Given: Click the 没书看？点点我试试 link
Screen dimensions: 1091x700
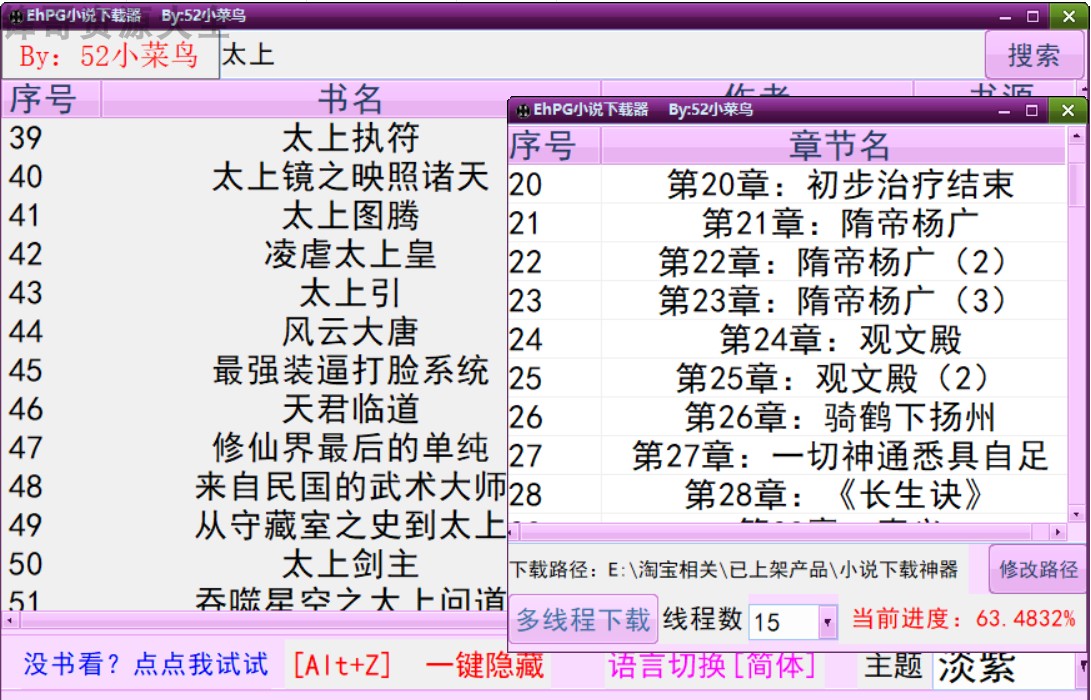Looking at the screenshot, I should [x=145, y=664].
